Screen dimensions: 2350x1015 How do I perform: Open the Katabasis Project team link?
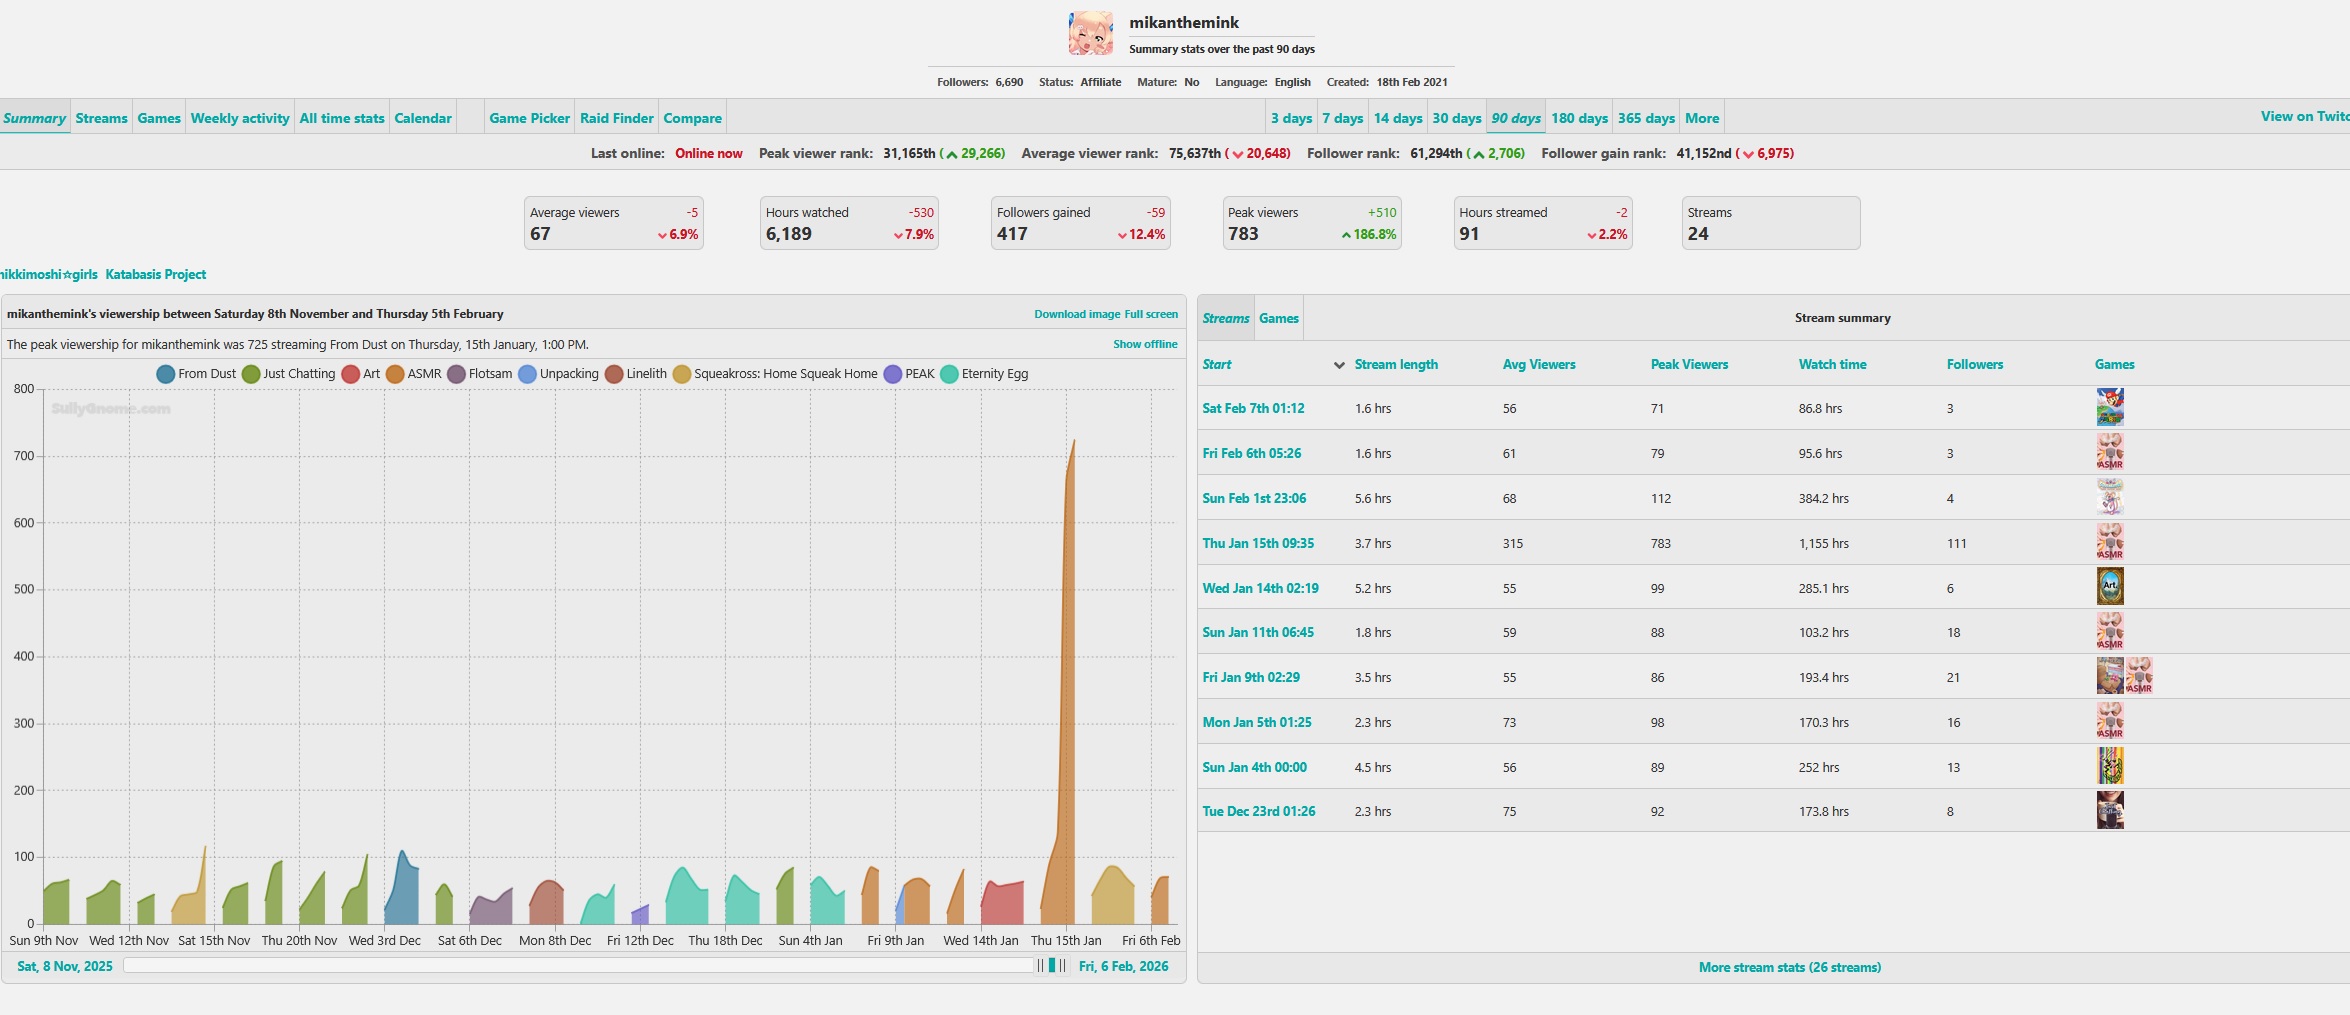pyautogui.click(x=156, y=274)
